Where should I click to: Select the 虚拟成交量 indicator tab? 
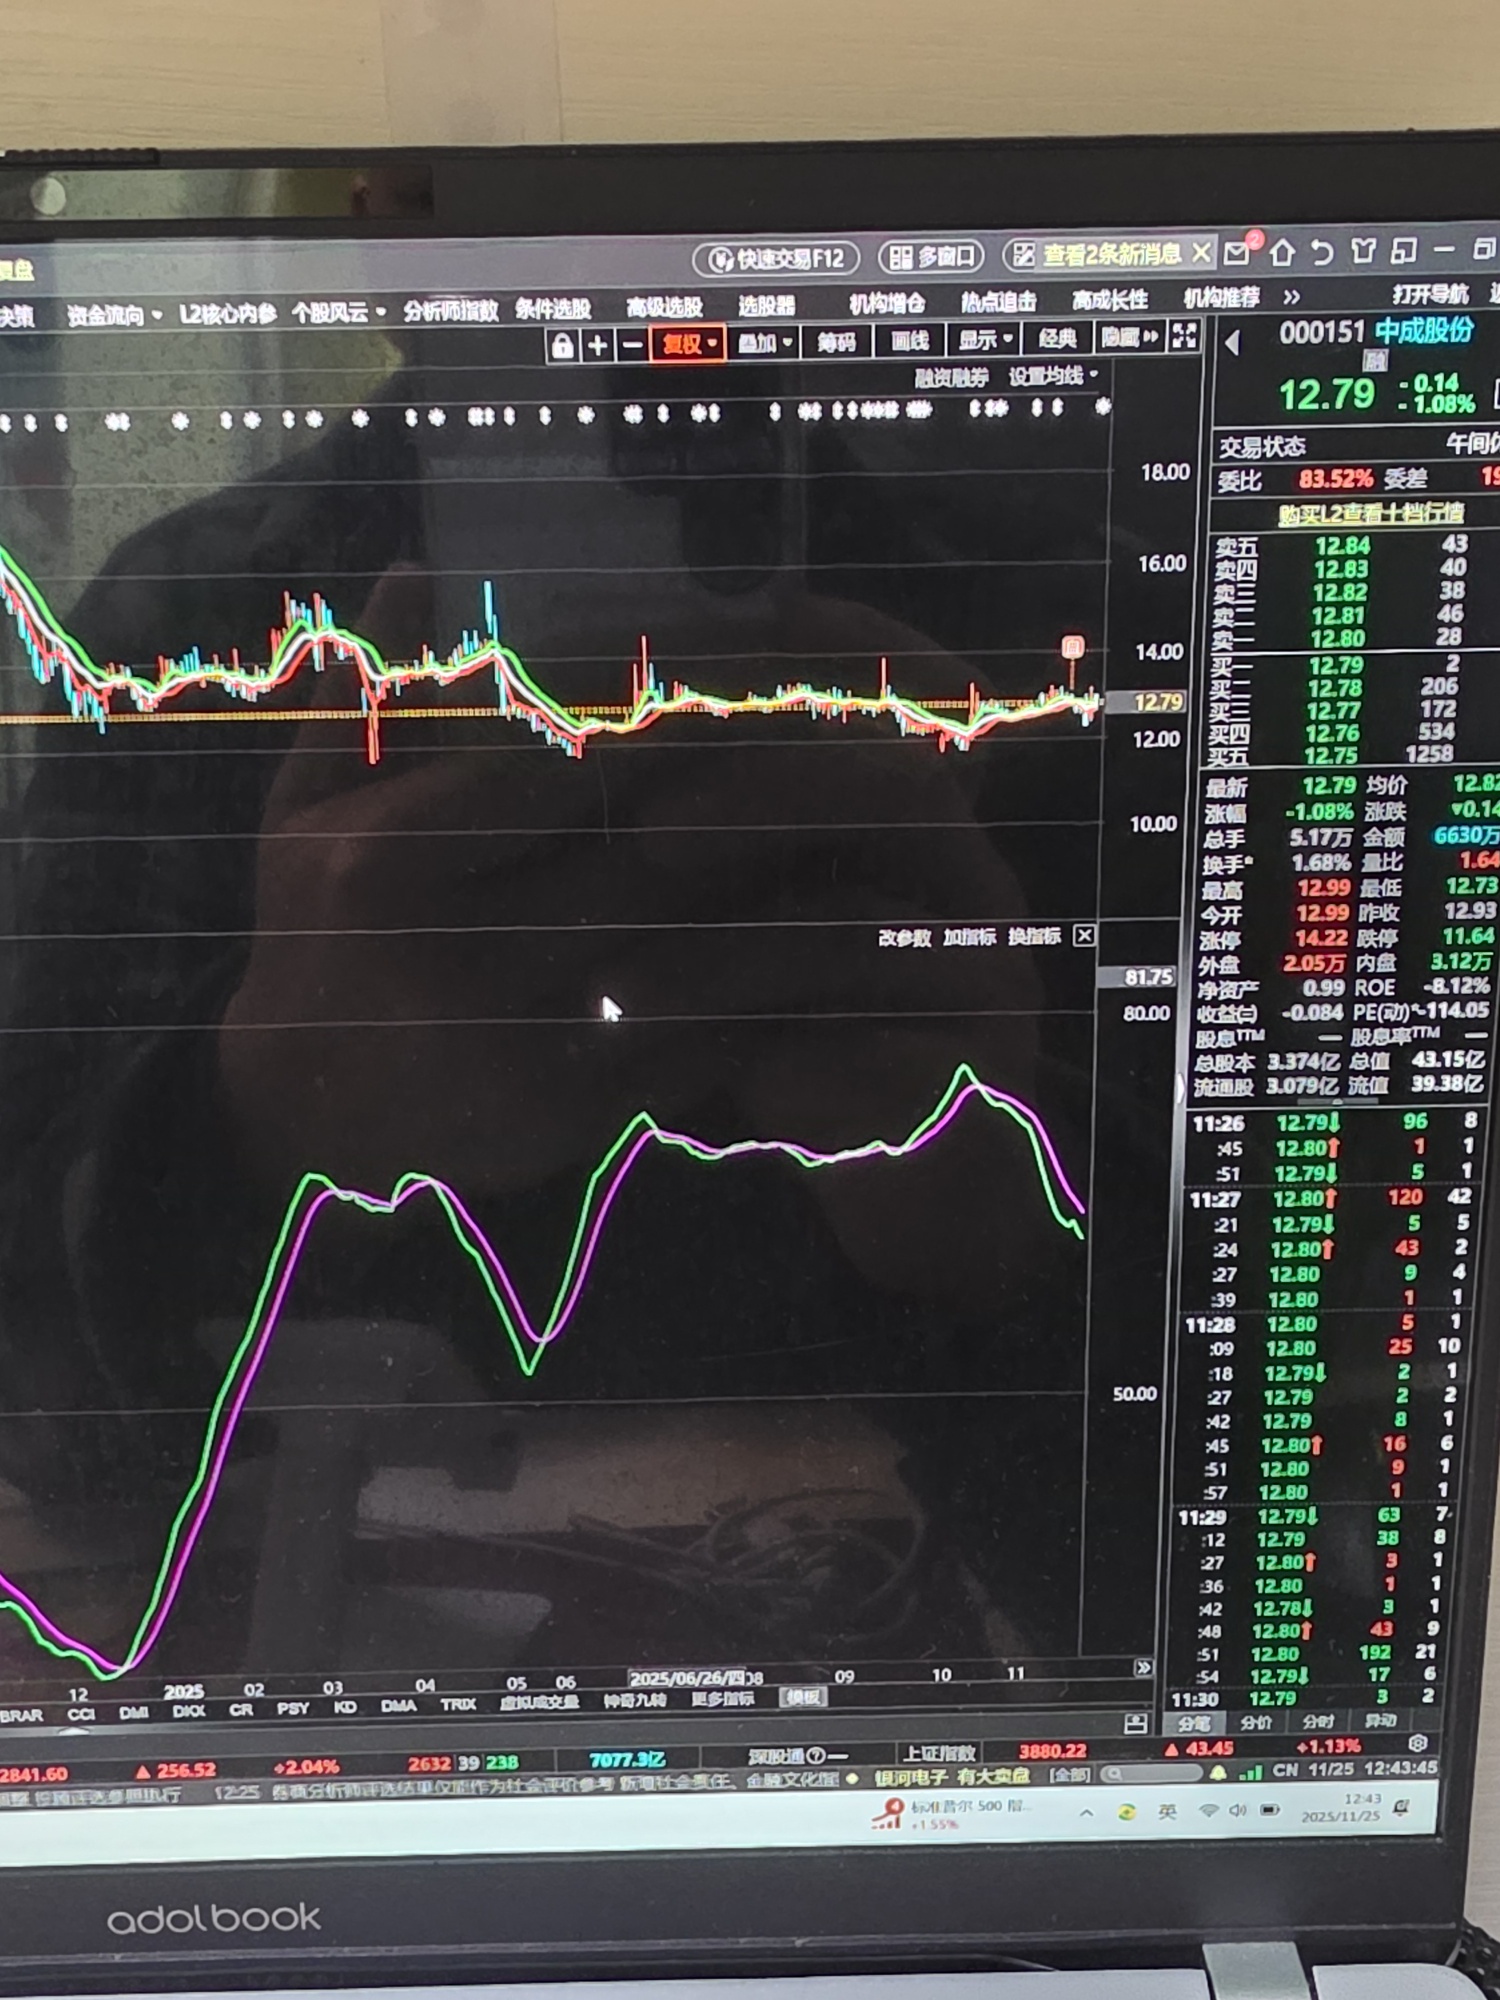540,1701
